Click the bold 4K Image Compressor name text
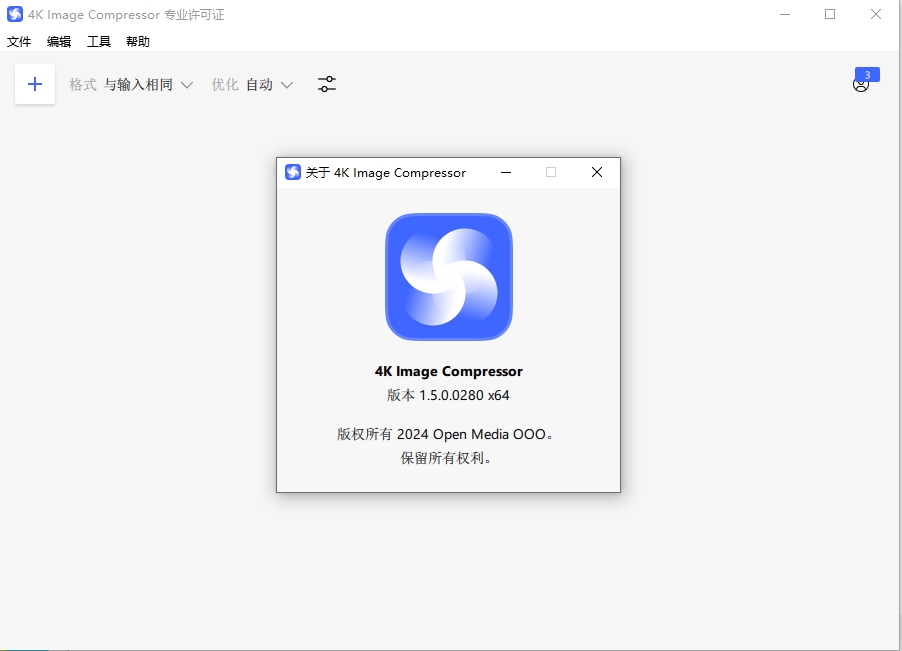 (x=449, y=372)
